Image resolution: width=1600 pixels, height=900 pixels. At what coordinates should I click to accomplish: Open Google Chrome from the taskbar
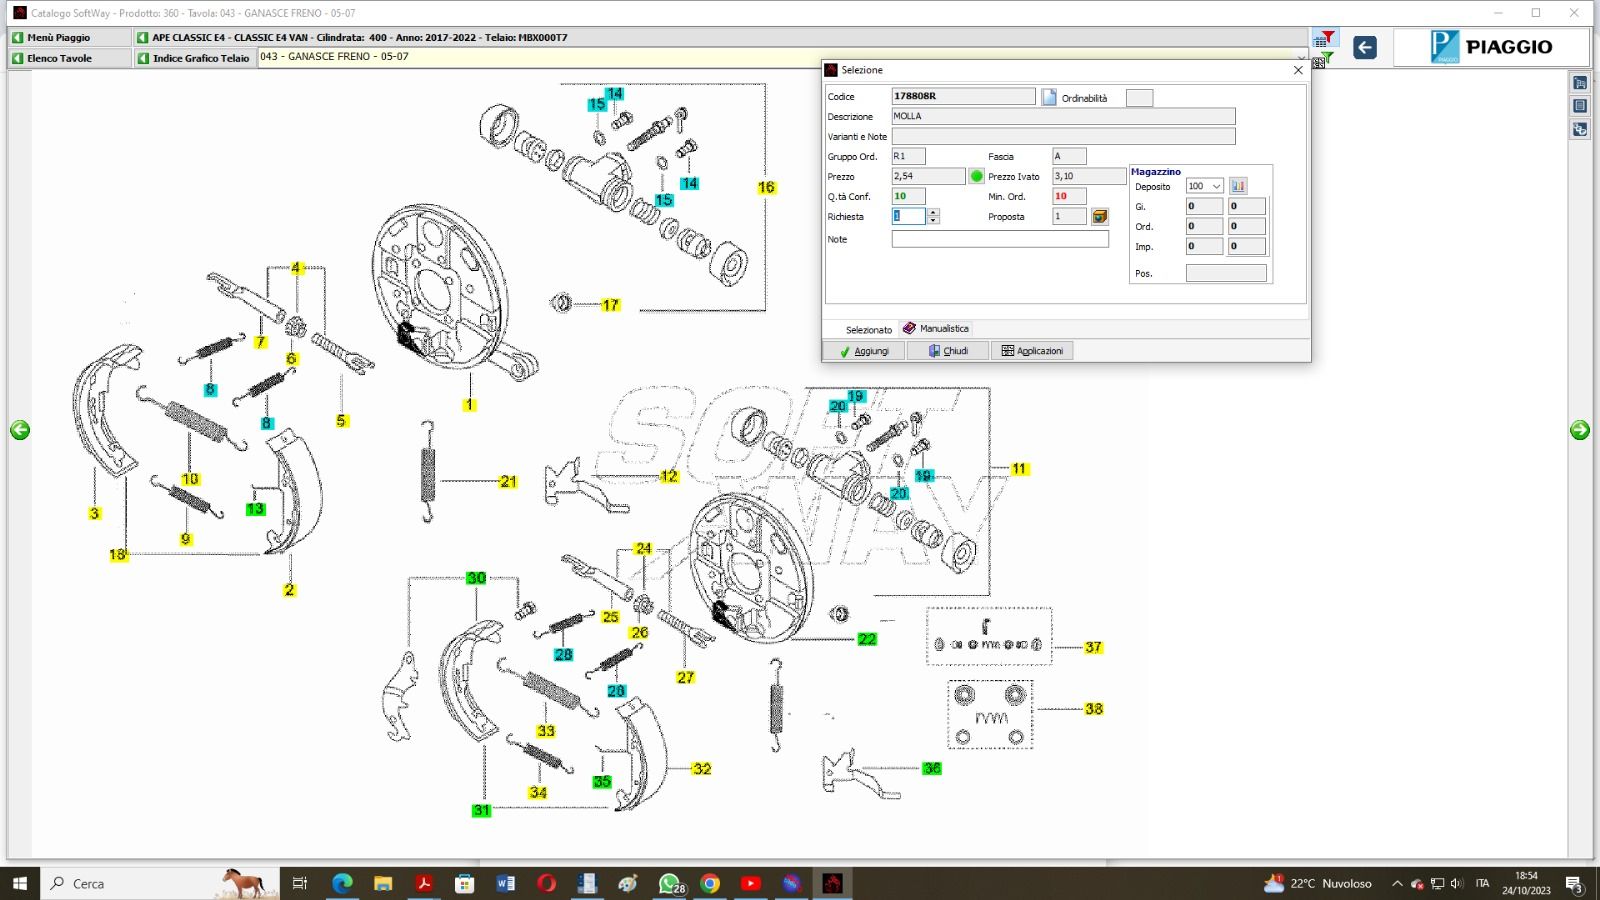pyautogui.click(x=710, y=883)
